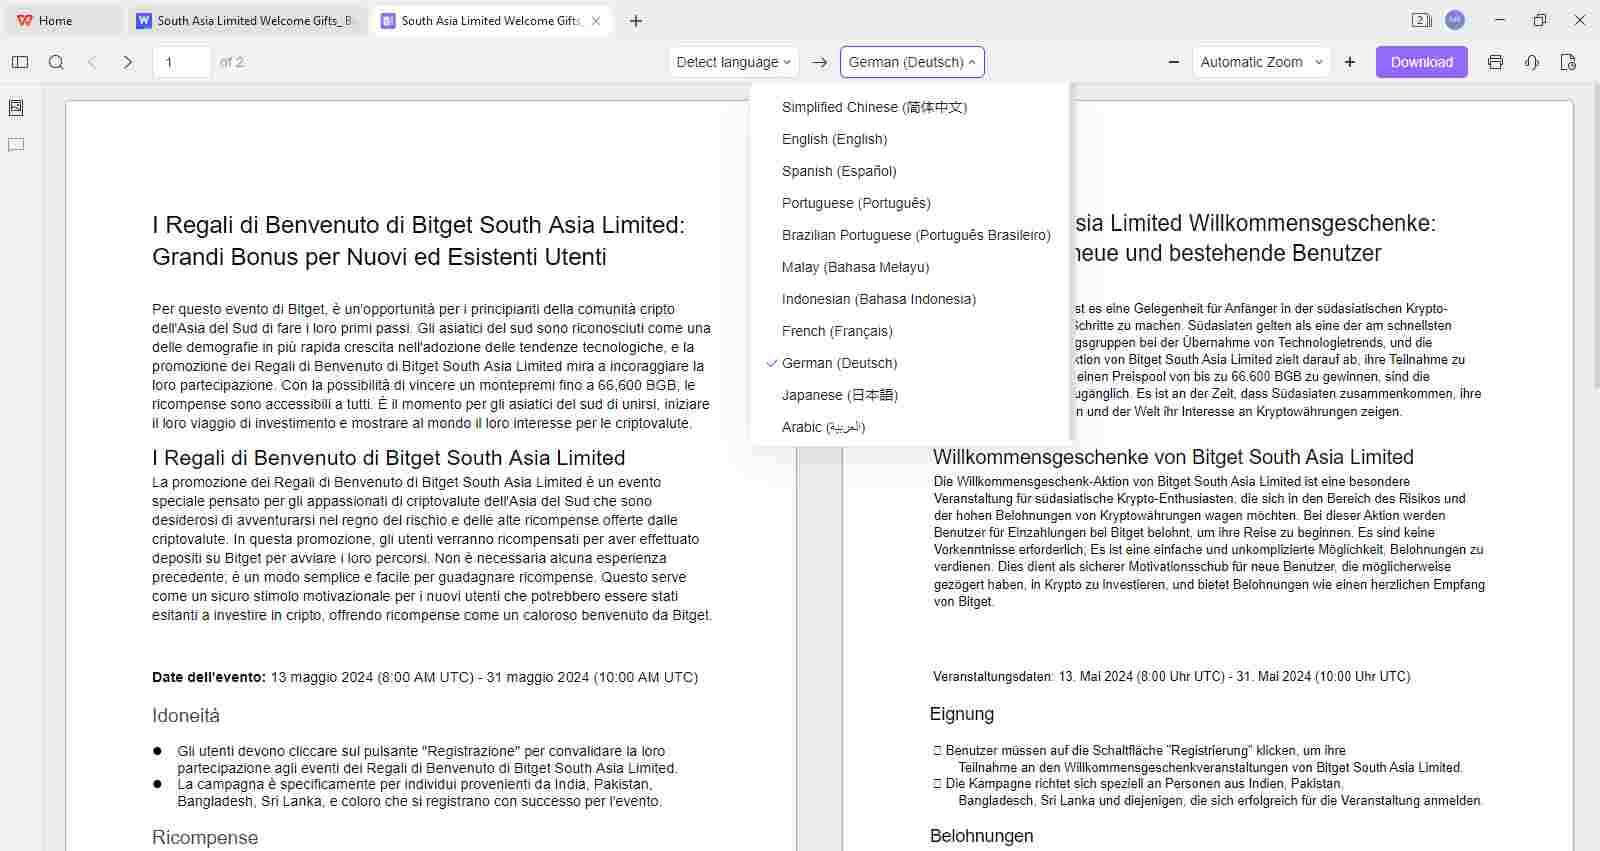Click the 'of 2' page count text

tap(232, 62)
